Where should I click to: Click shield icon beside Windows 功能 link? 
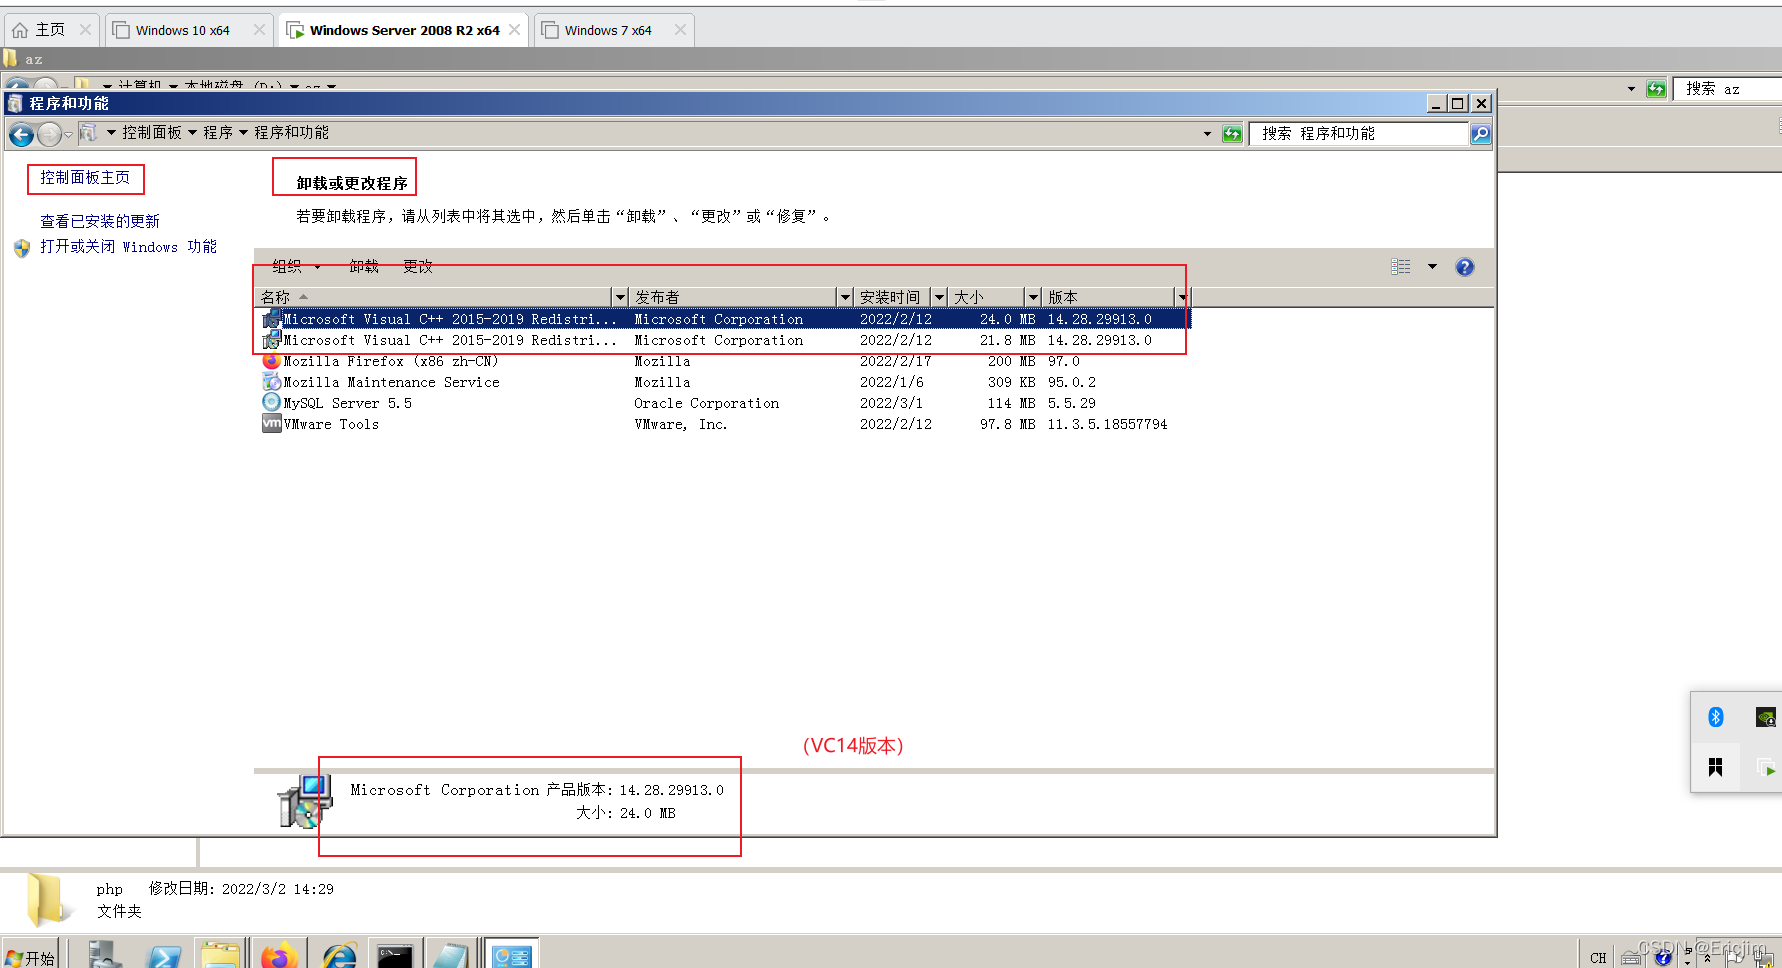(x=22, y=248)
